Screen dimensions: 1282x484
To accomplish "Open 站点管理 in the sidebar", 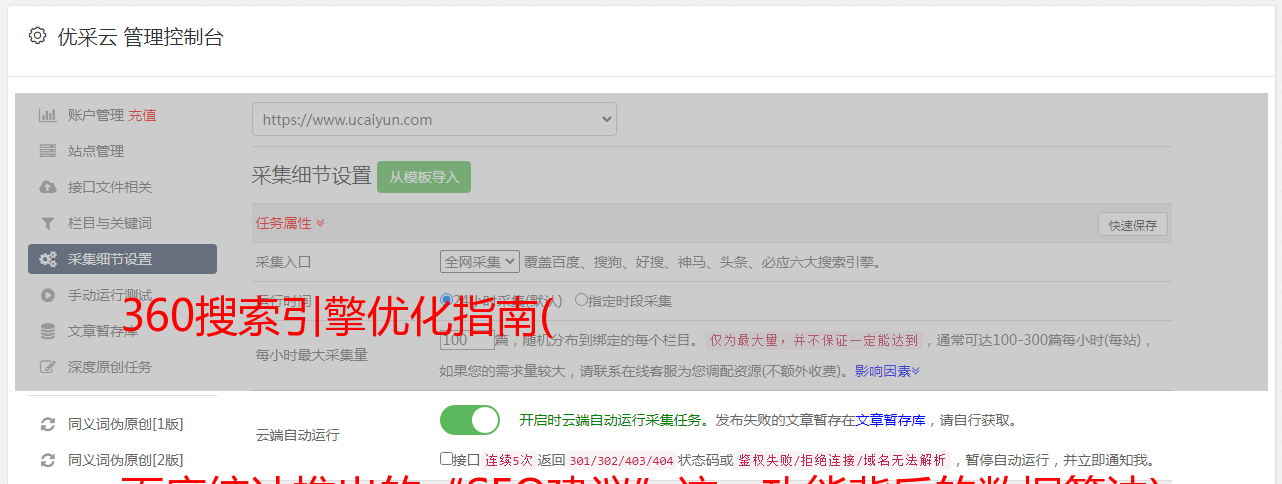I will tap(96, 151).
